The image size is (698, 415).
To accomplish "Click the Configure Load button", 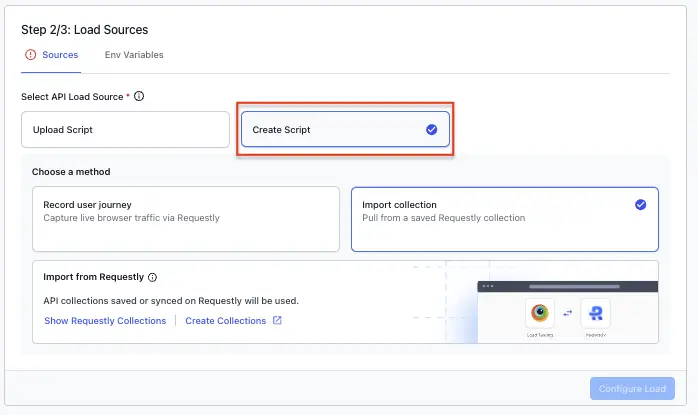I will click(632, 389).
